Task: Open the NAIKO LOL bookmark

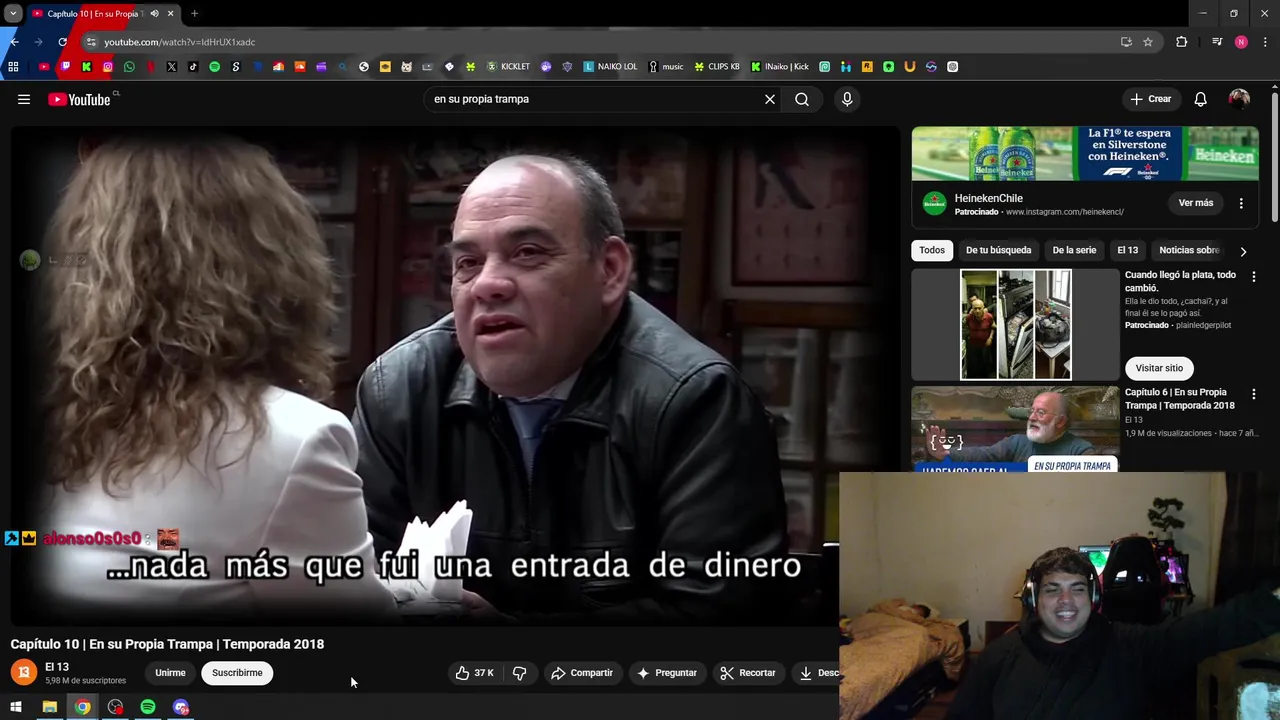Action: [x=610, y=67]
